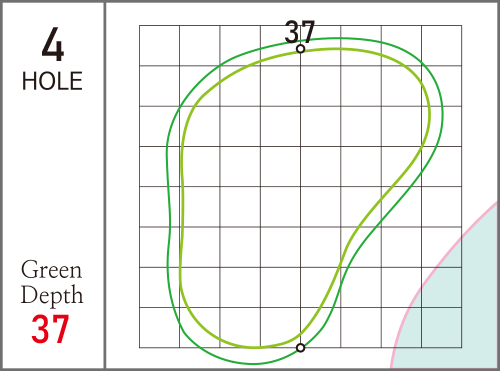500x371 pixels.
Task: Click the gray divider beside the hole info
Action: pos(105,185)
